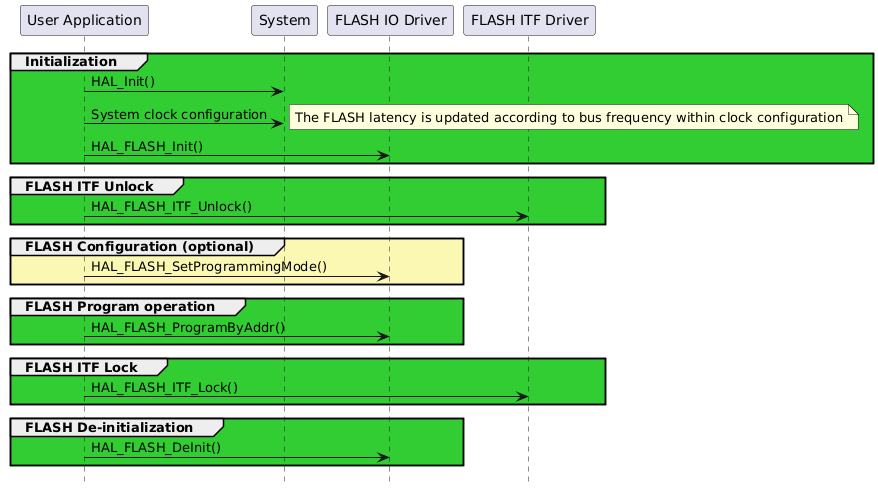The width and height of the screenshot is (878, 488).
Task: Select the FLASH ITF Lock group label
Action: pyautogui.click(x=81, y=368)
